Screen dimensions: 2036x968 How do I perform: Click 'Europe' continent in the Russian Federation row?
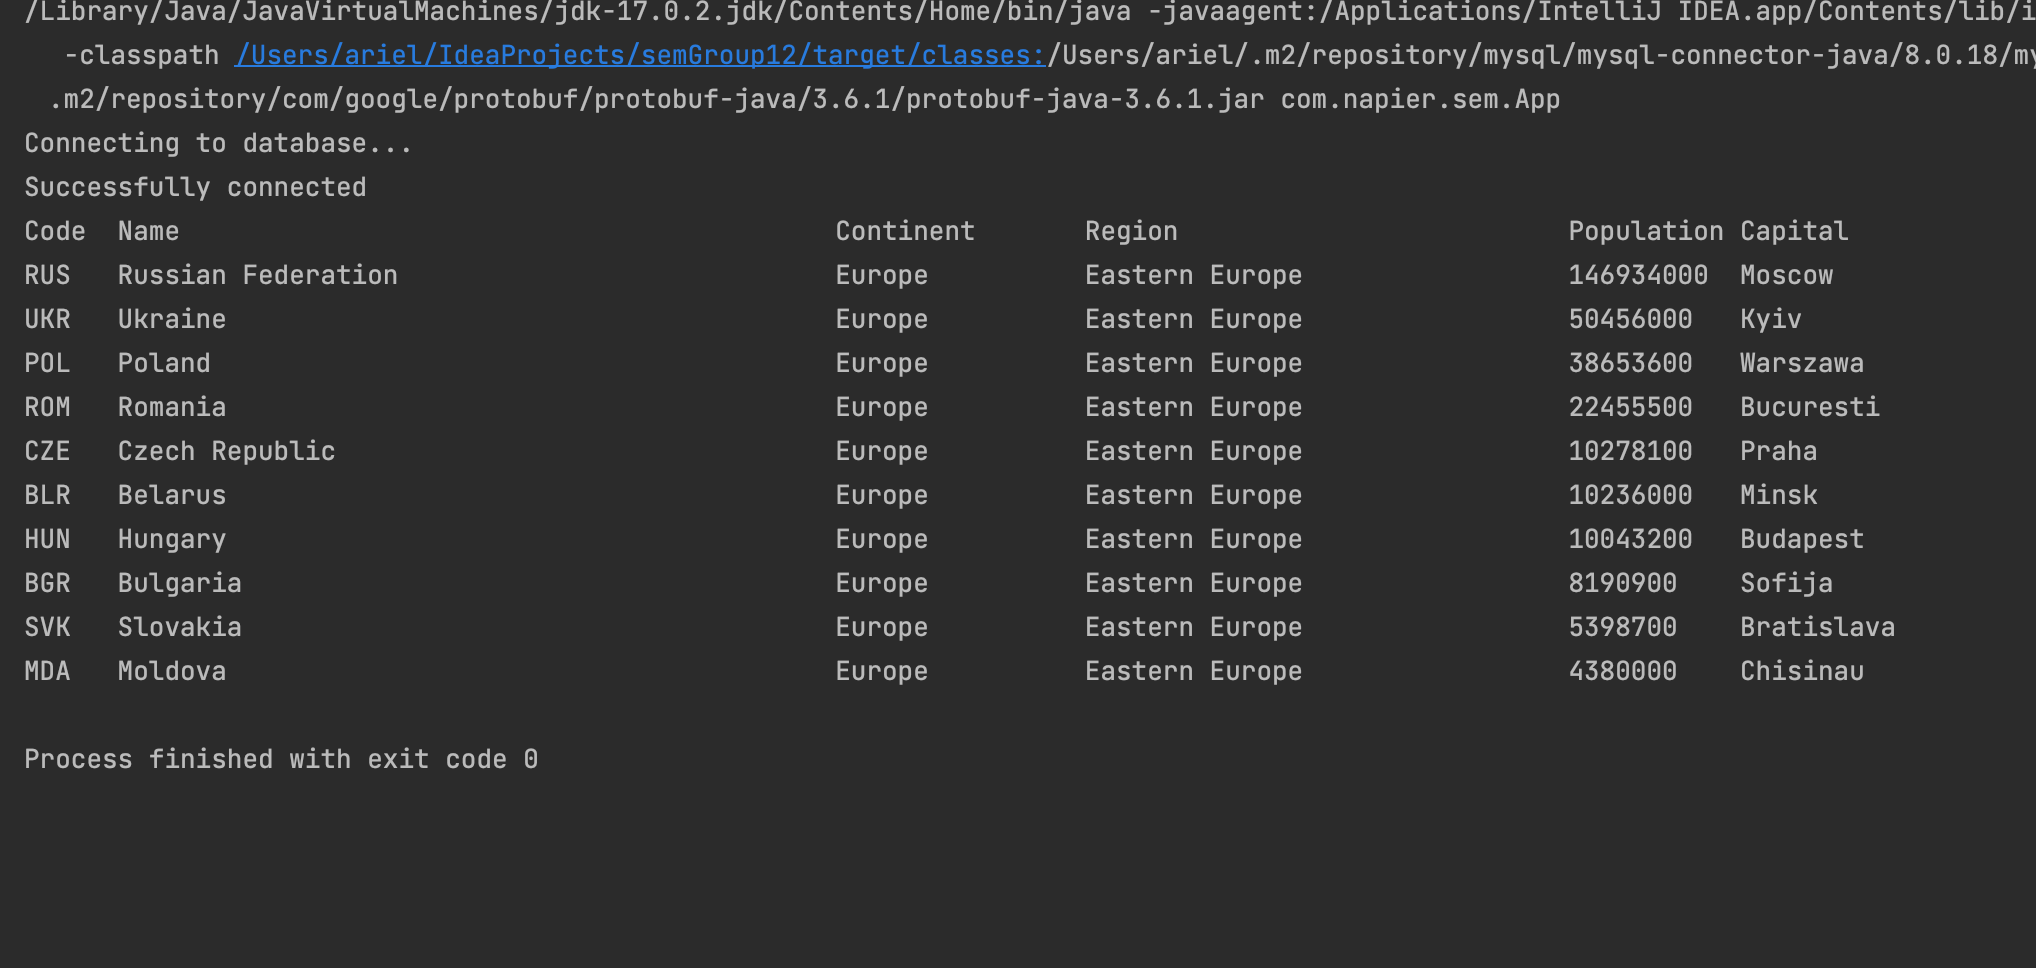(x=882, y=275)
